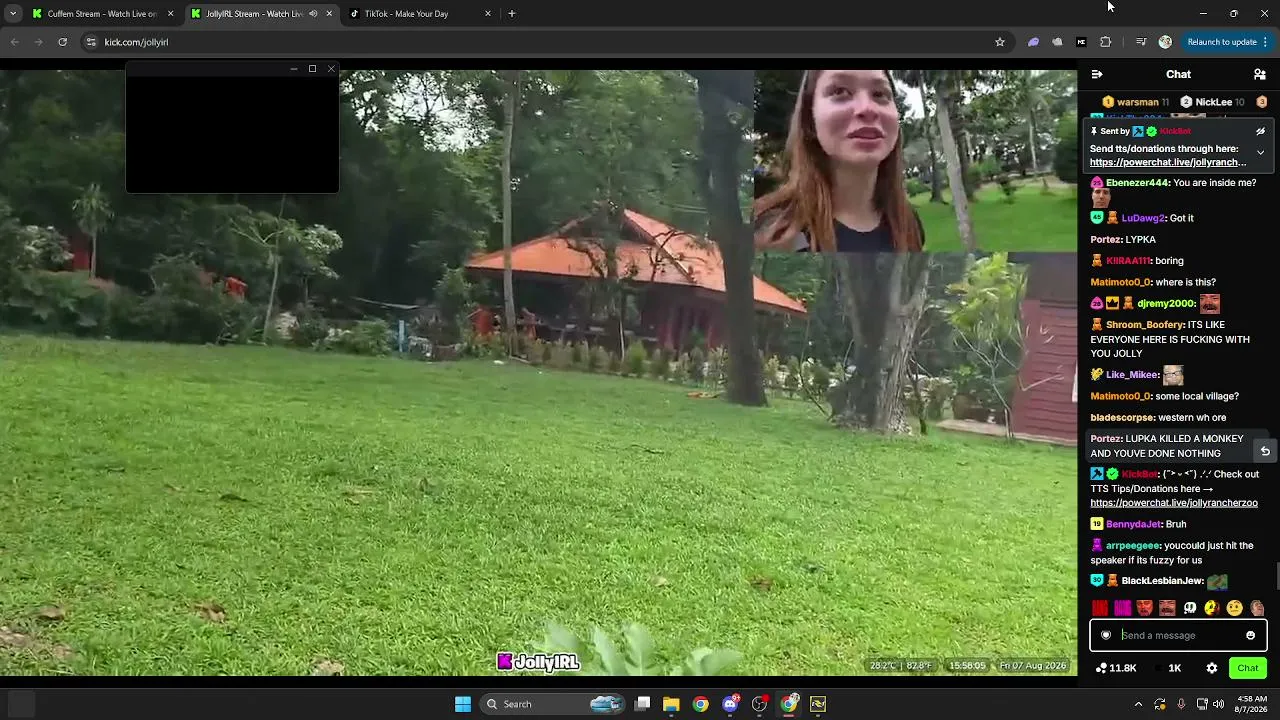Screen dimensions: 1280x720
Task: Click the taskbar Search box
Action: coord(553,704)
